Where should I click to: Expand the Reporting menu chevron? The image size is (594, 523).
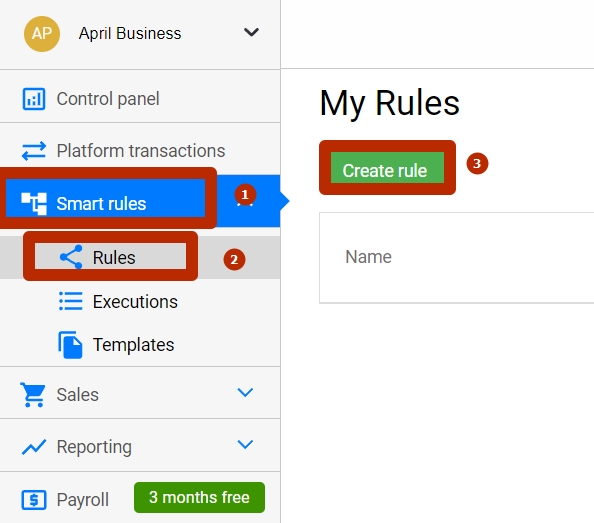pyautogui.click(x=245, y=444)
